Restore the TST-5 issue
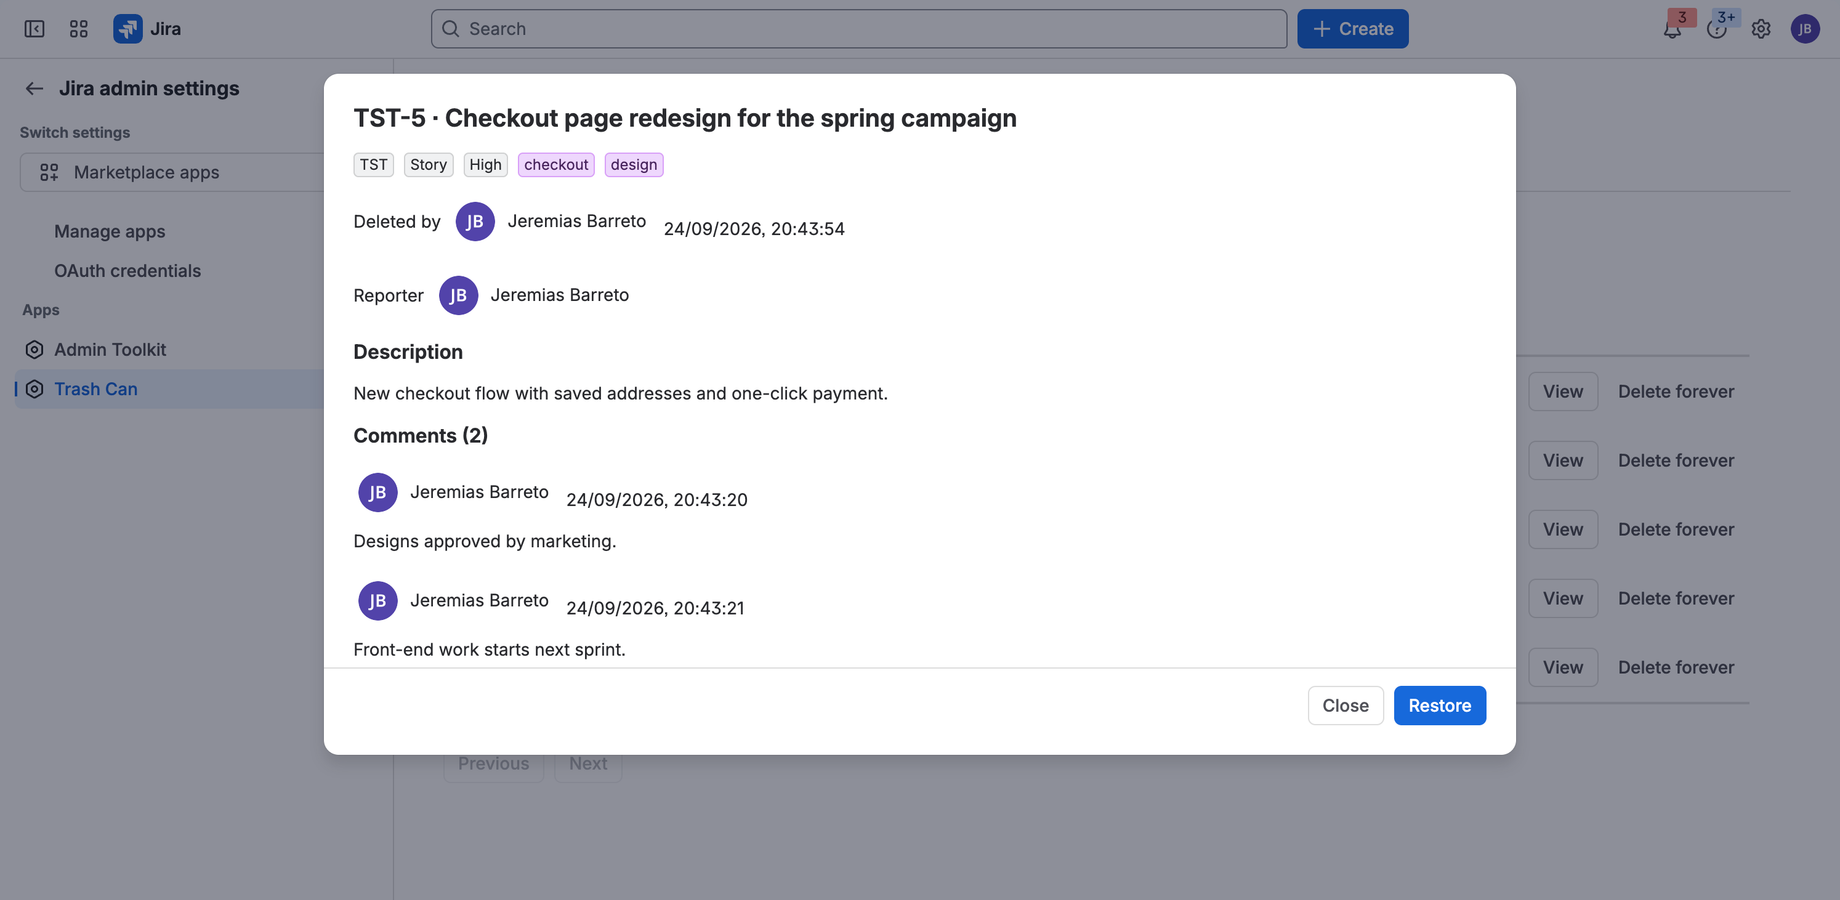 [1440, 706]
